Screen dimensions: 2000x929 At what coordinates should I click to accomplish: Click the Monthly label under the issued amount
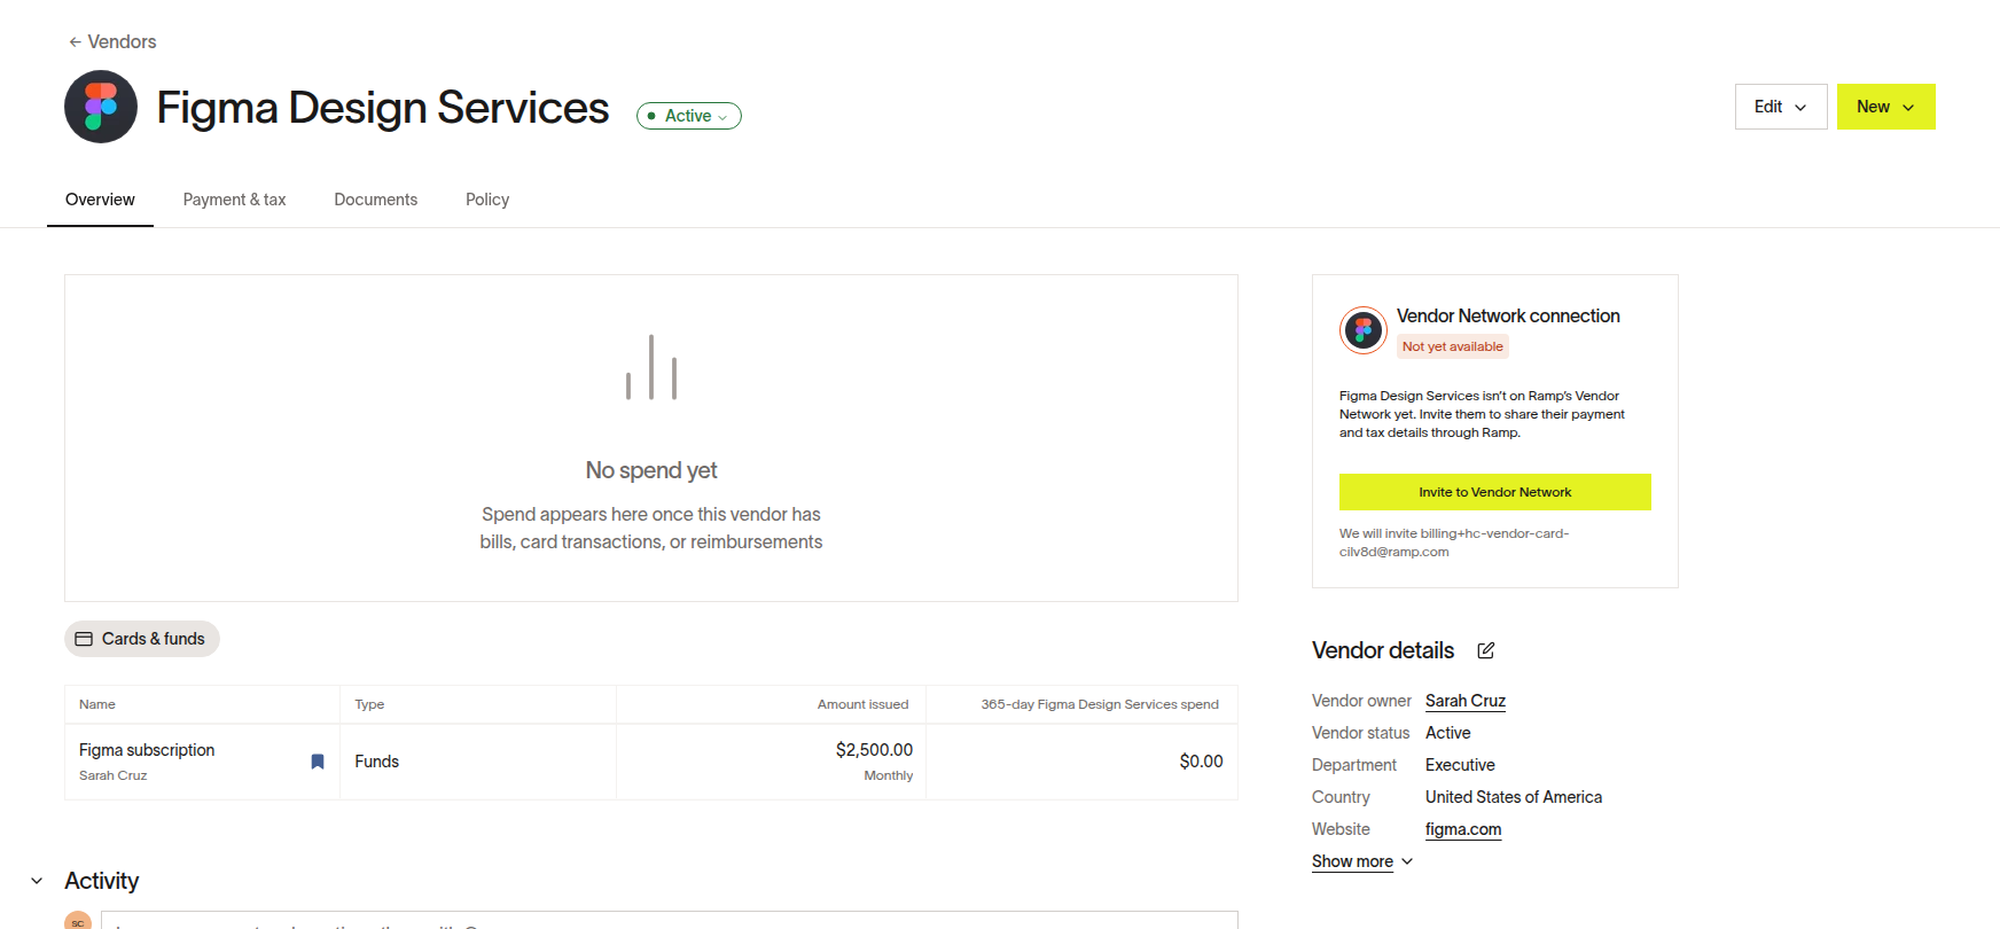pos(888,776)
